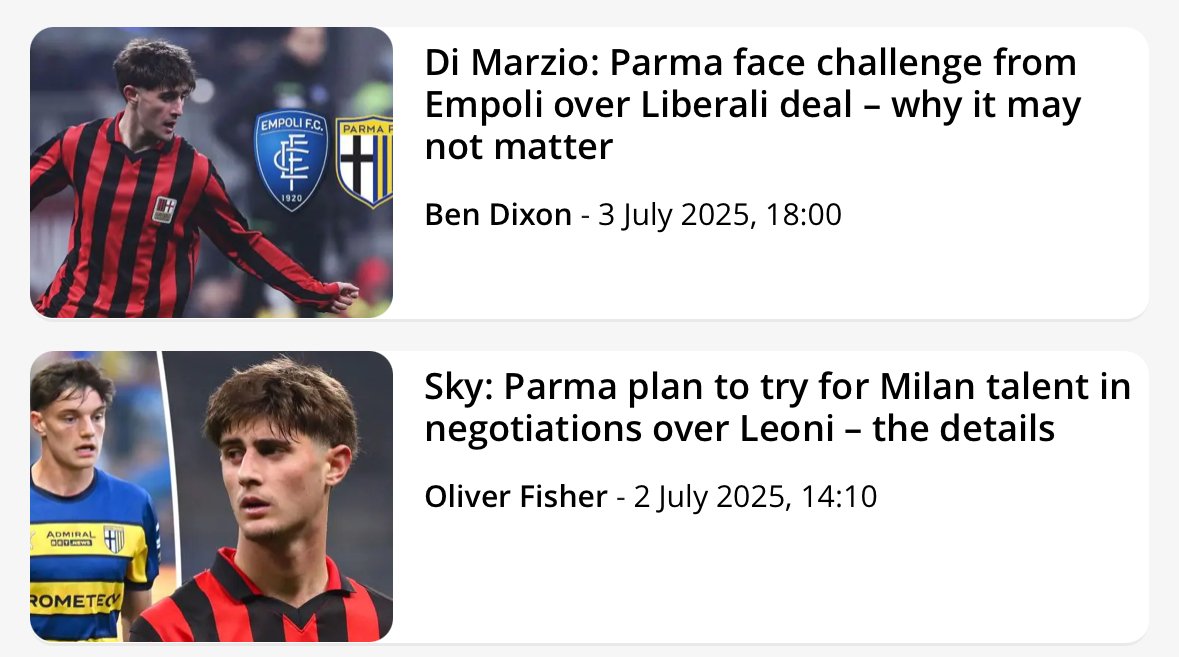This screenshot has width=1179, height=657.
Task: Click the 3 July 2025, 18:00 timestamp
Action: click(x=720, y=215)
